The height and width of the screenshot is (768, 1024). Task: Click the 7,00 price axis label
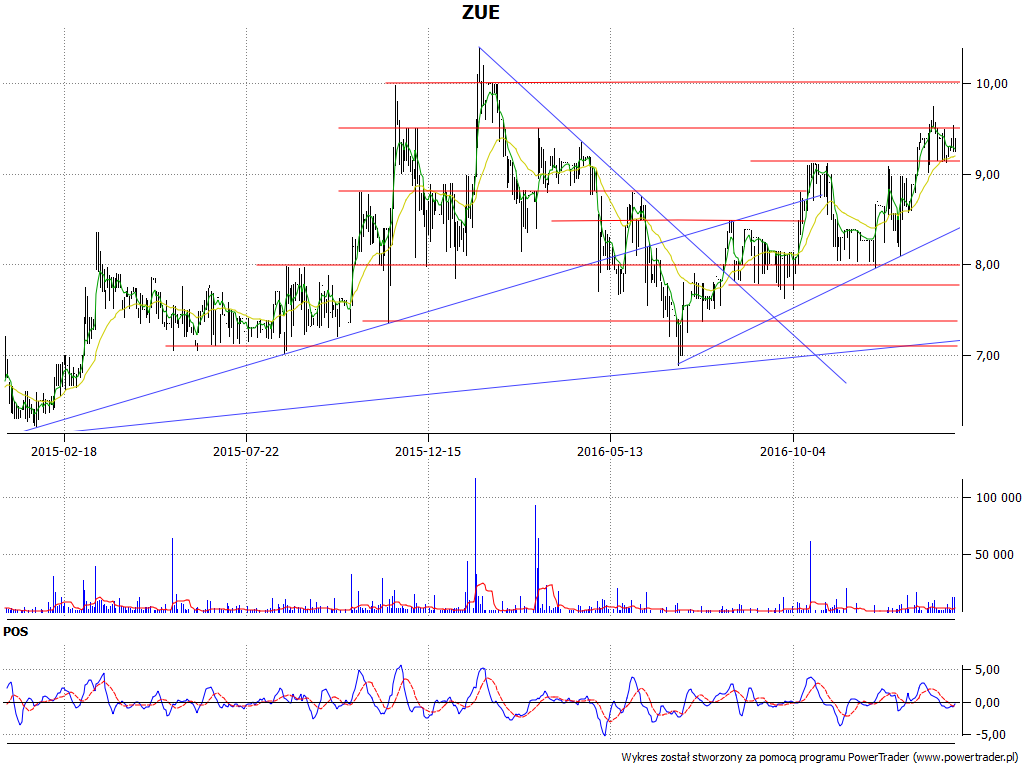(988, 355)
